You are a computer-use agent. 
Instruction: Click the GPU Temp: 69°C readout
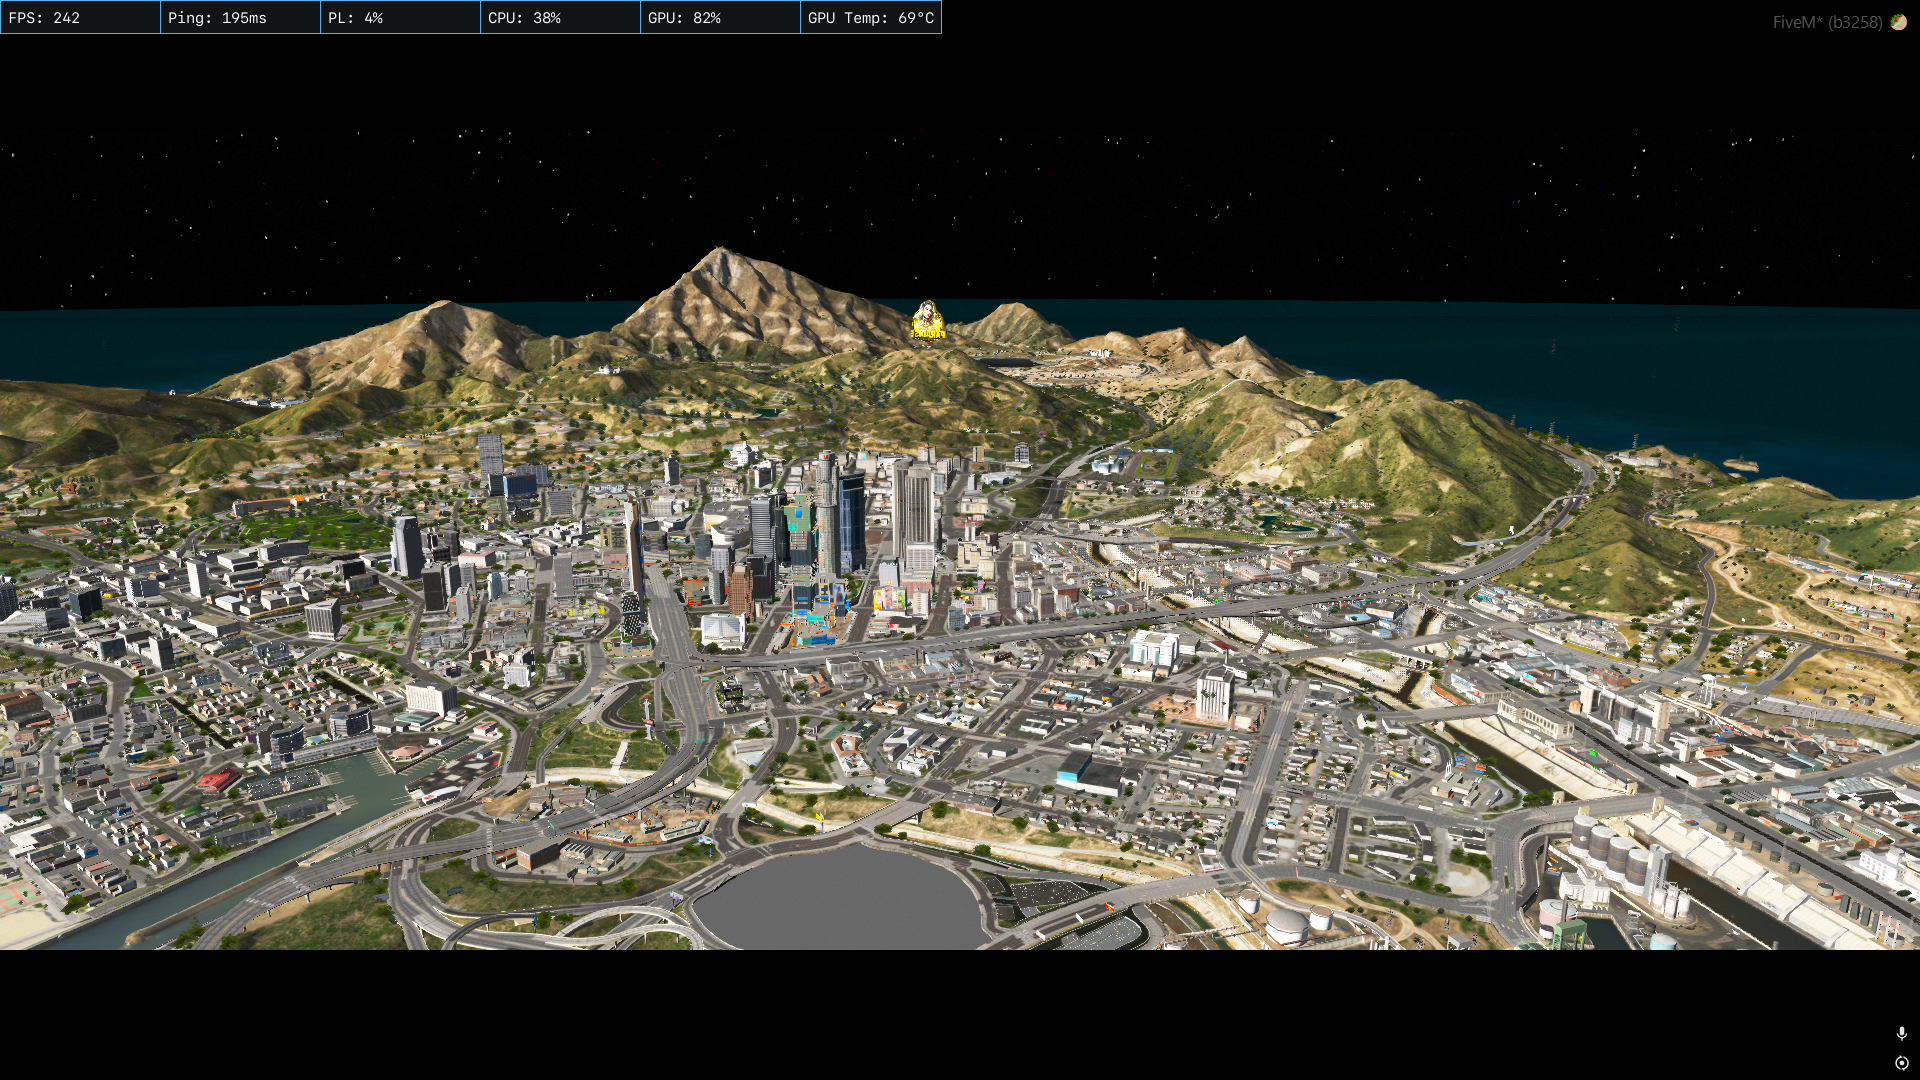871,17
